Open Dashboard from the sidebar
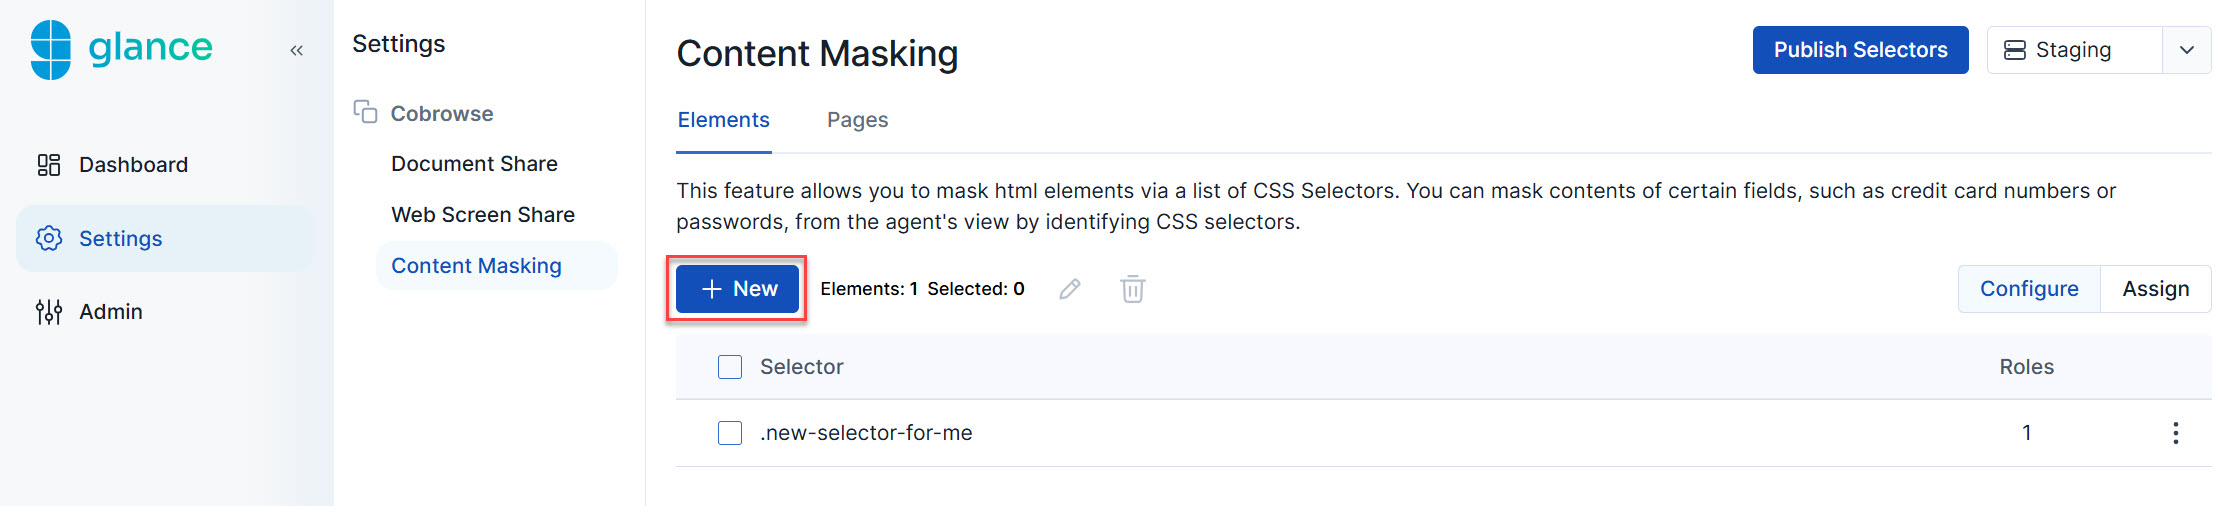 coord(133,165)
